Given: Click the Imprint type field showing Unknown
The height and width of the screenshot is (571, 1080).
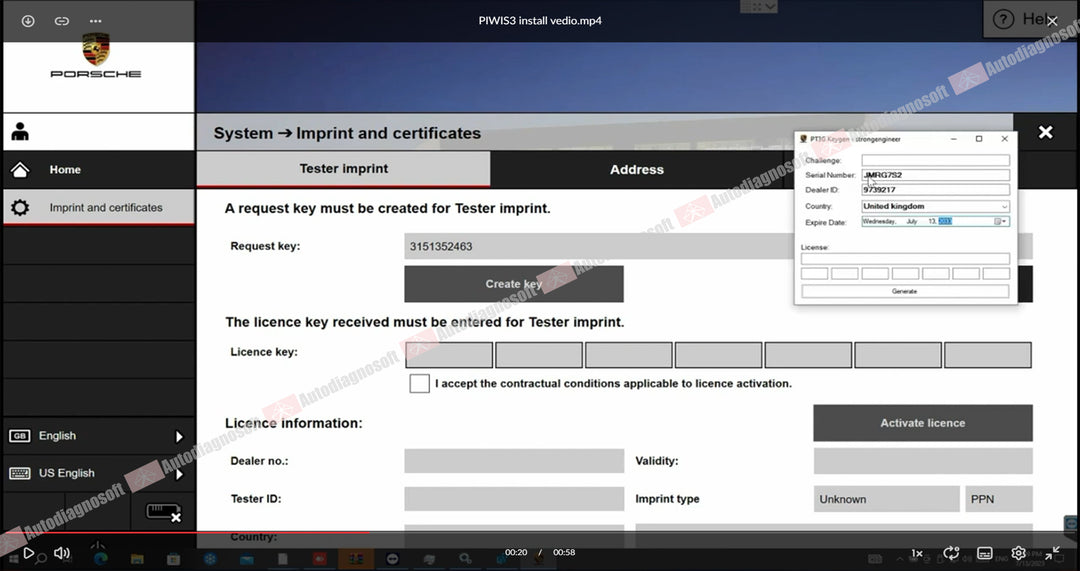Looking at the screenshot, I should coord(886,499).
